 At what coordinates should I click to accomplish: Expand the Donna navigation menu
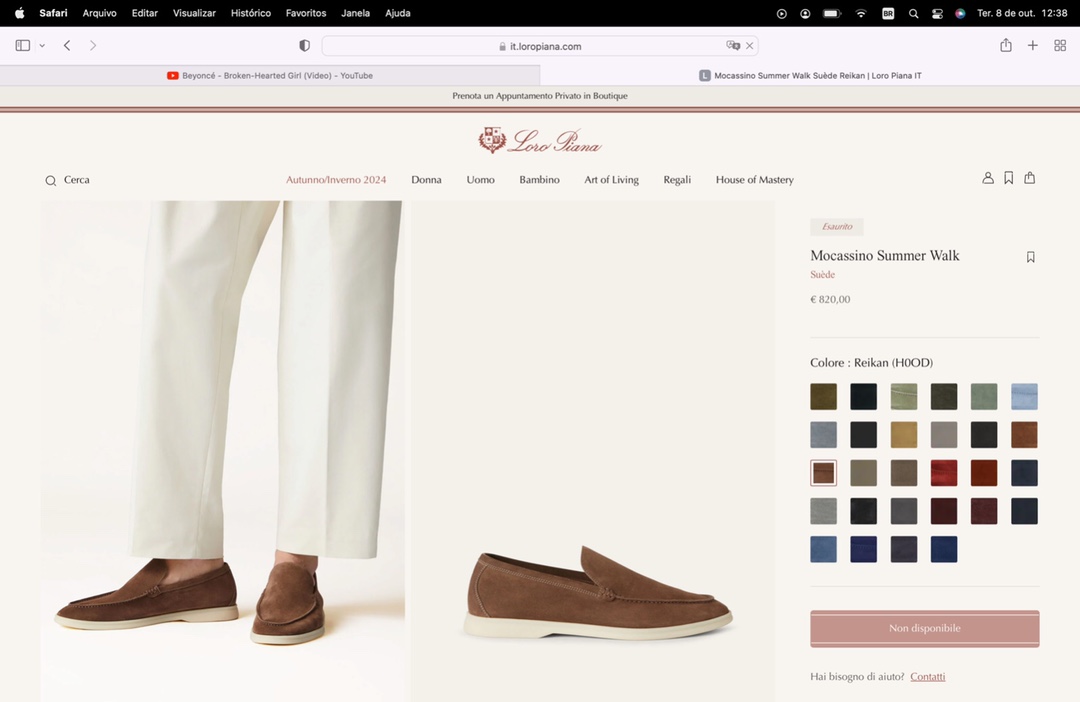pos(426,180)
